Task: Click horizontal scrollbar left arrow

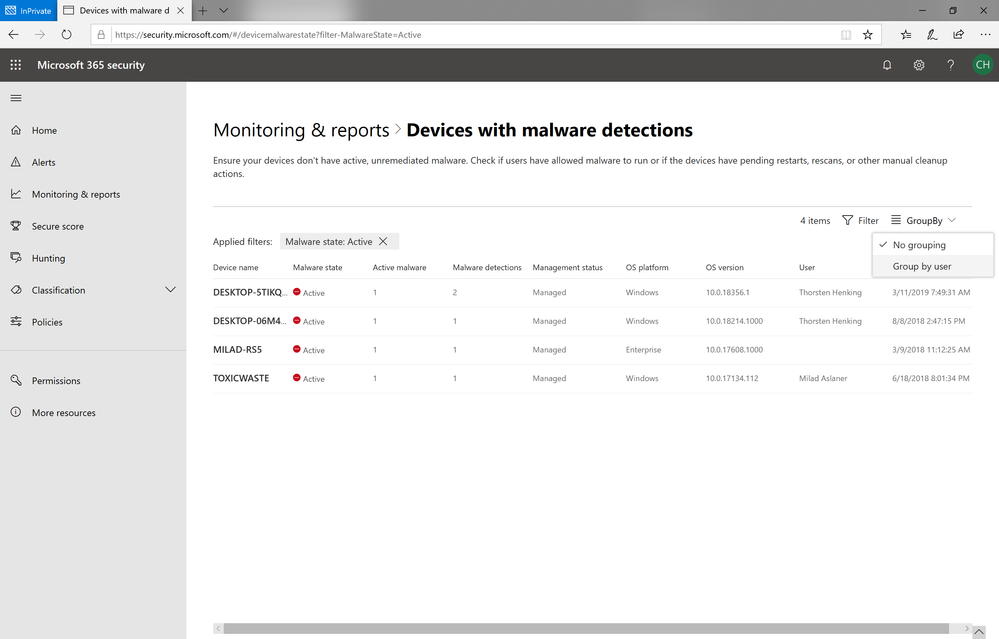Action: click(218, 629)
